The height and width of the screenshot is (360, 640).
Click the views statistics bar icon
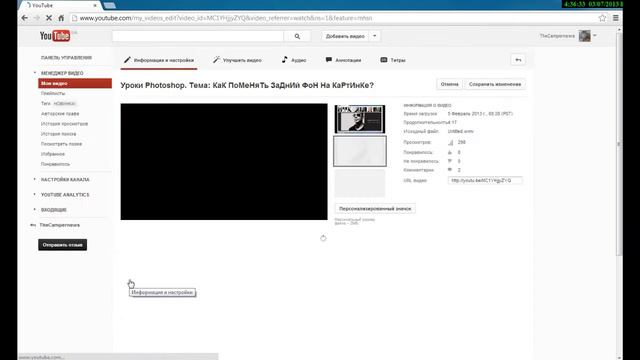(450, 142)
